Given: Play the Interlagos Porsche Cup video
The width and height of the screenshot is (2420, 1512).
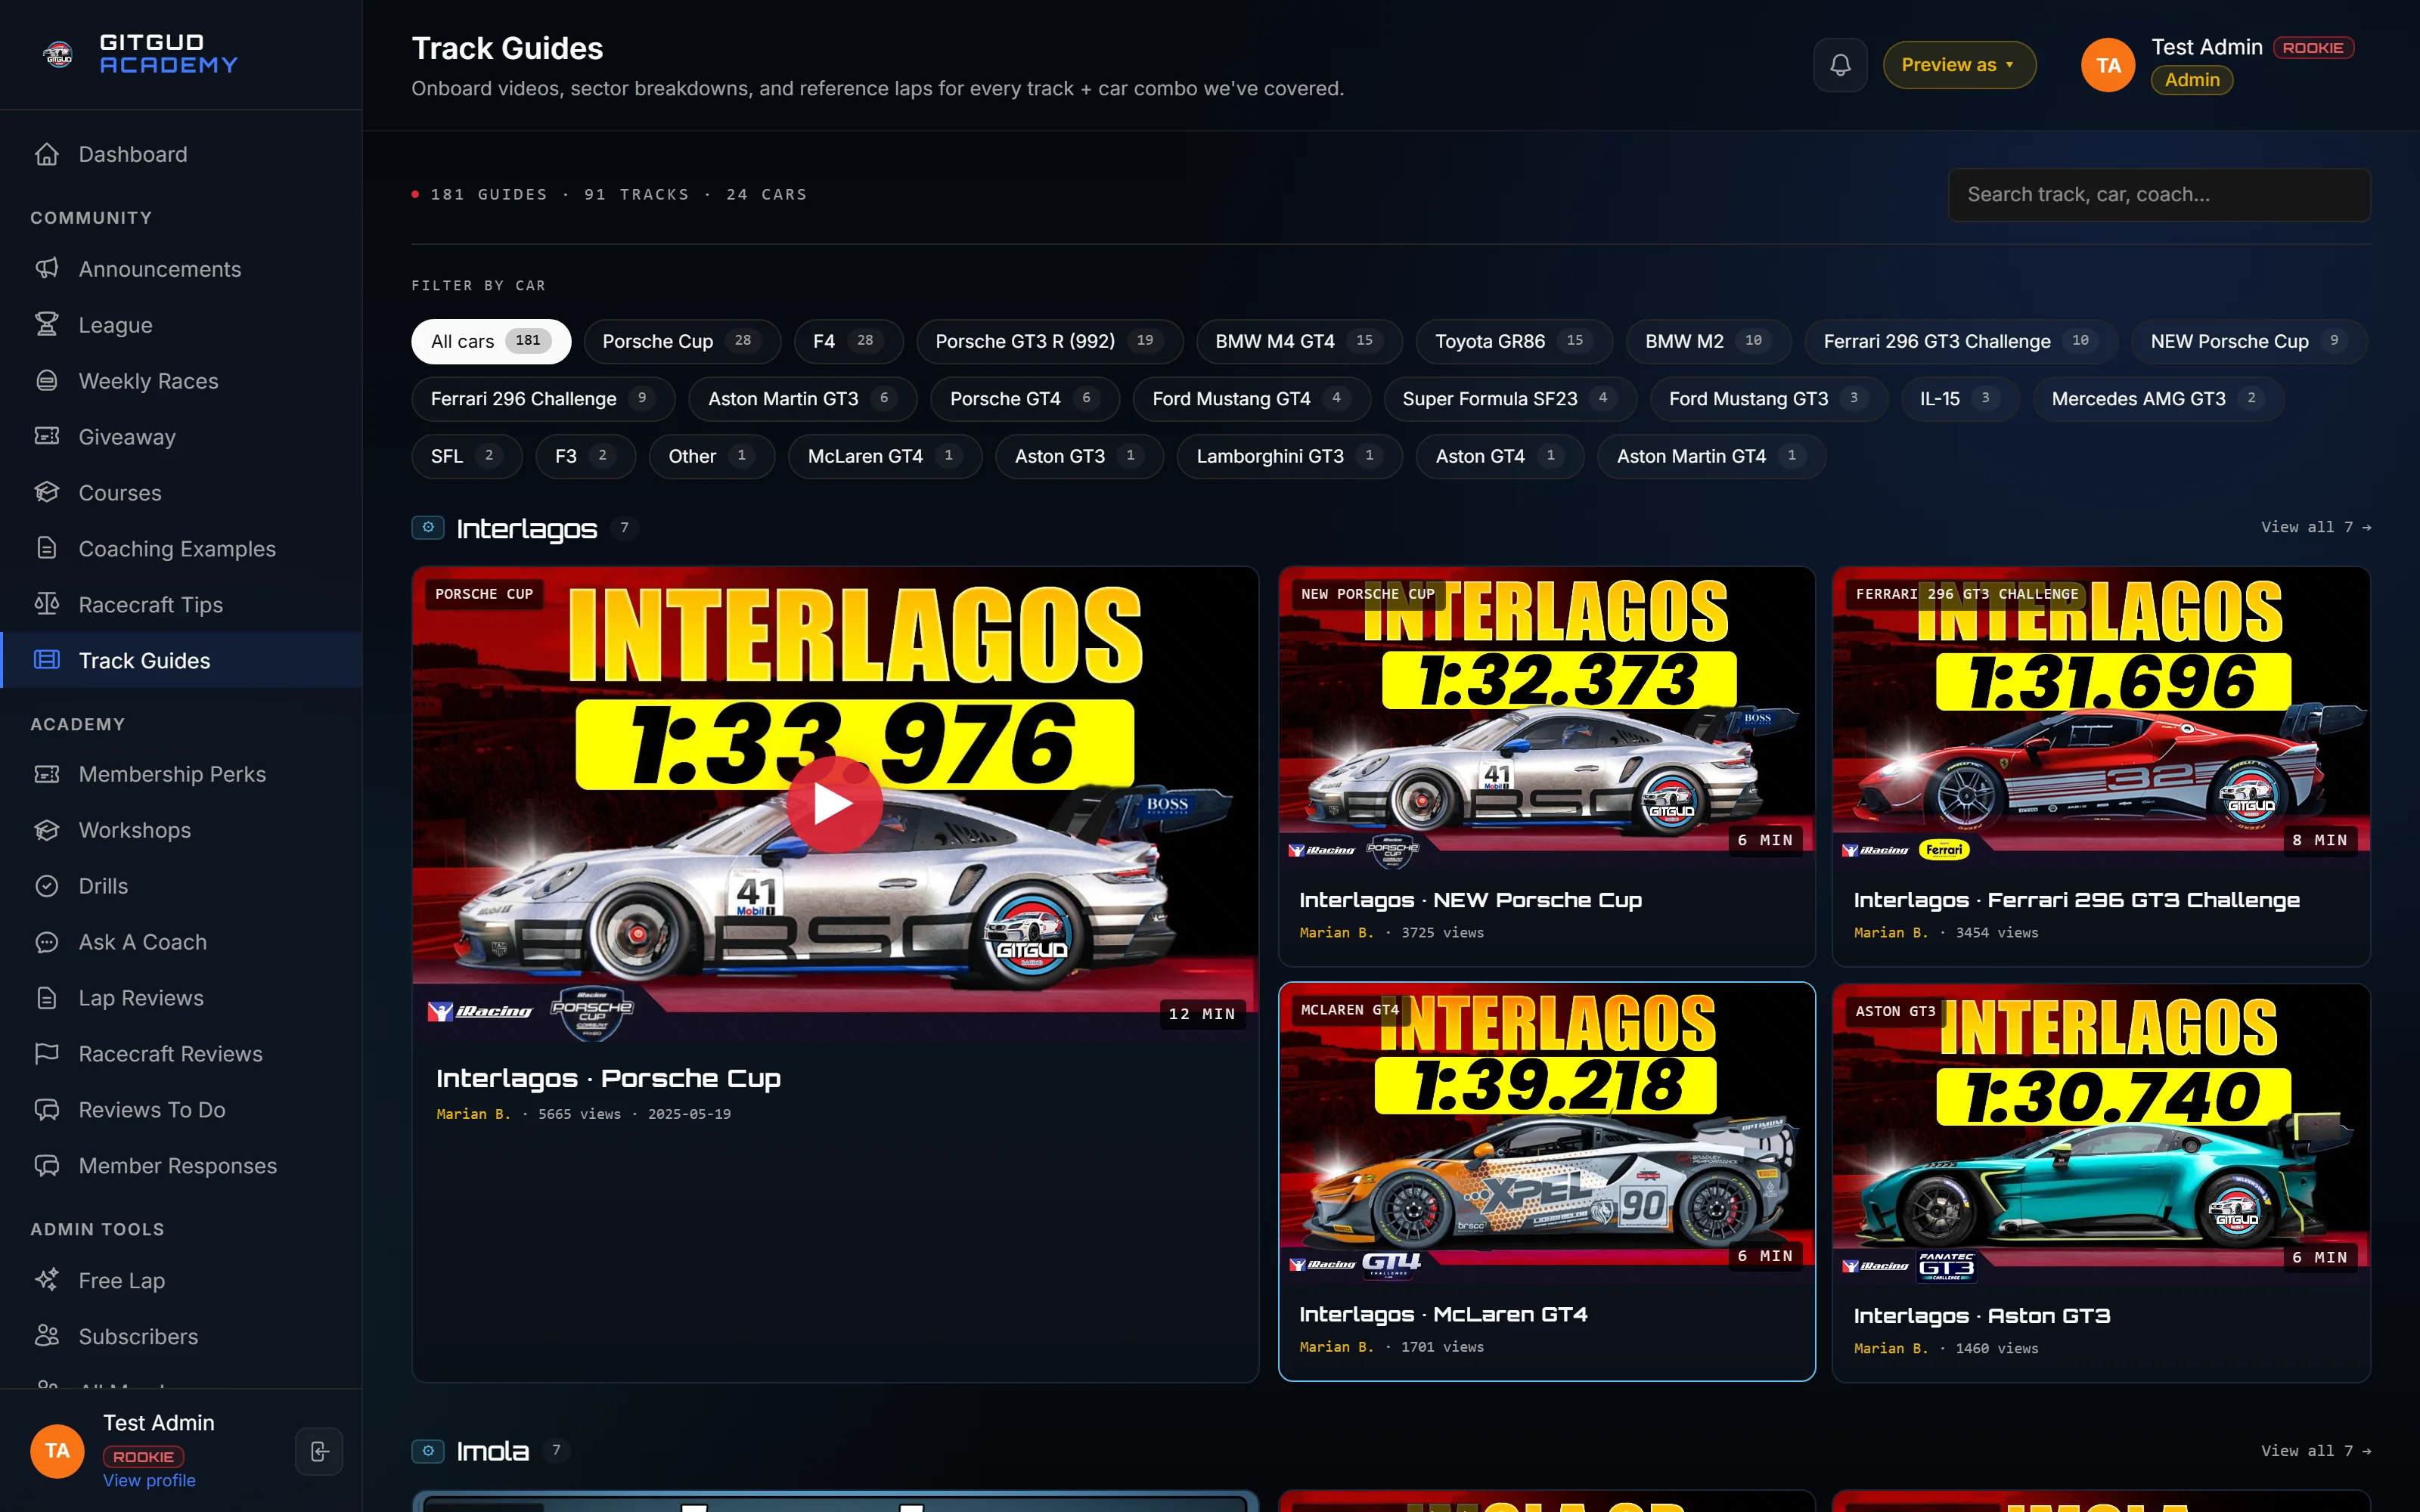Looking at the screenshot, I should click(834, 803).
